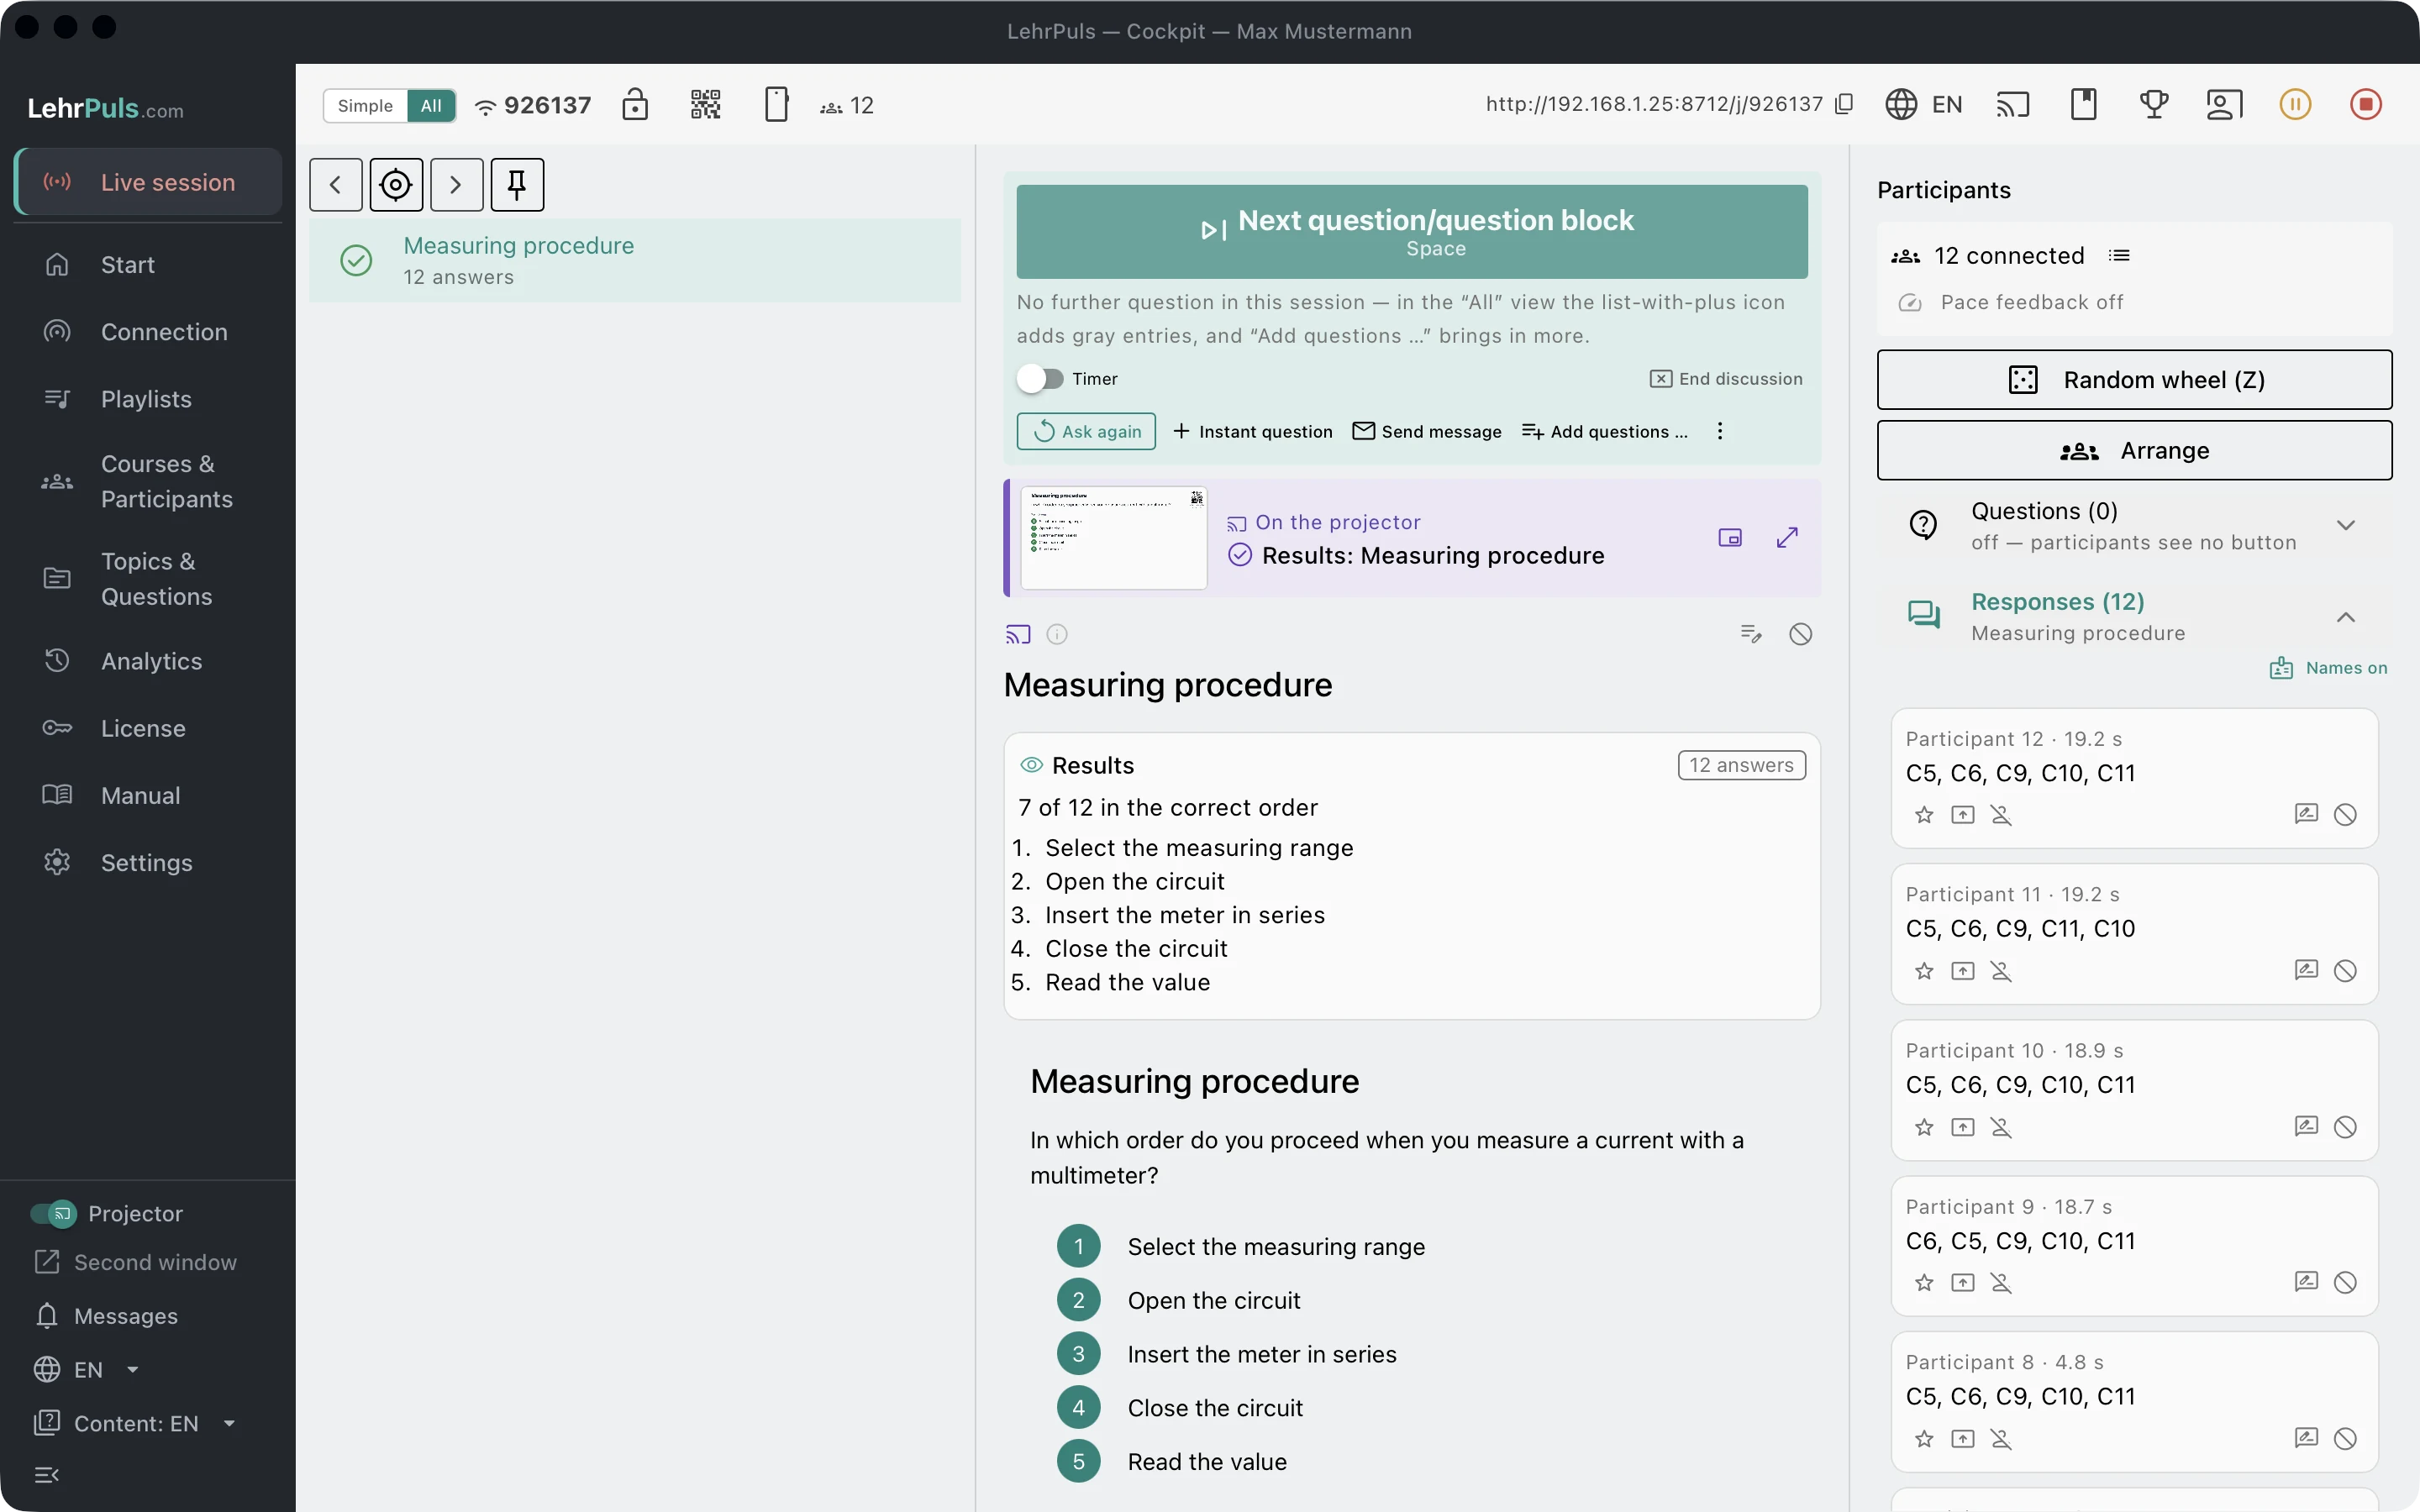Image resolution: width=2420 pixels, height=1512 pixels.
Task: Go to next question arrow
Action: (x=456, y=184)
